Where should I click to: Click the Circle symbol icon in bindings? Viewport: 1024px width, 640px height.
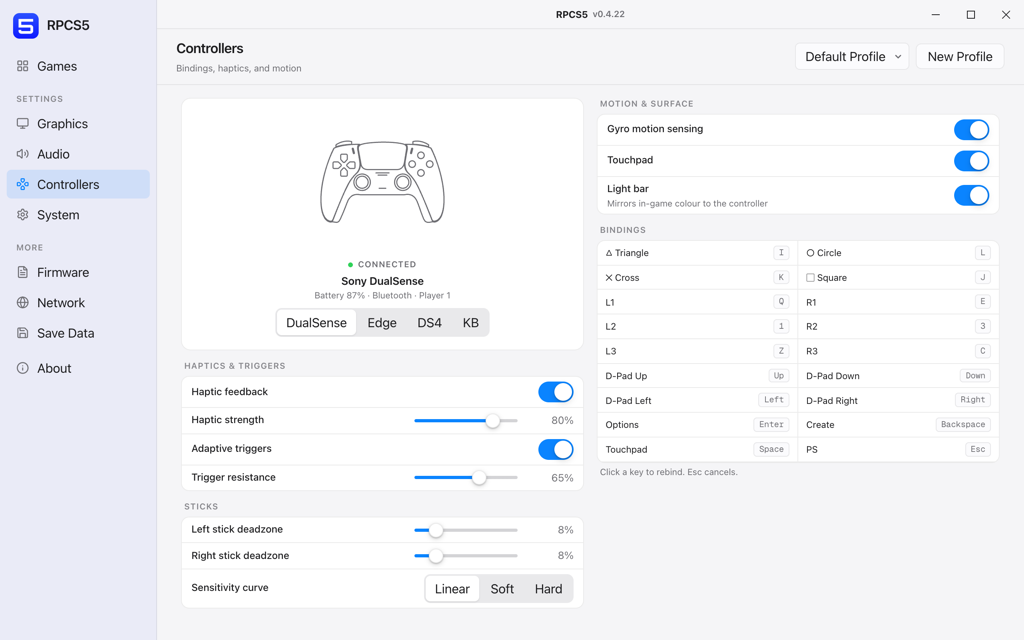click(x=810, y=253)
